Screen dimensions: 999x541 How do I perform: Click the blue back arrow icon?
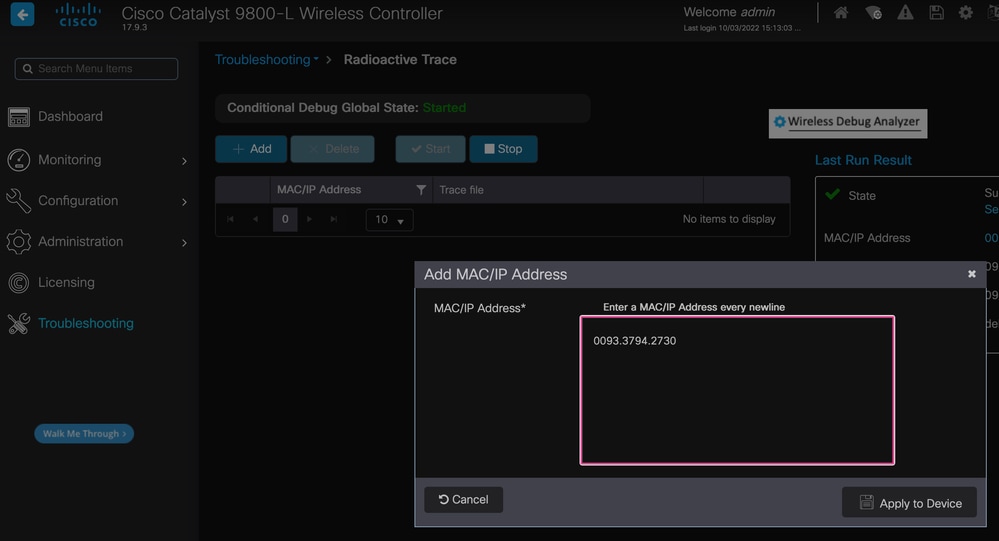pyautogui.click(x=22, y=14)
